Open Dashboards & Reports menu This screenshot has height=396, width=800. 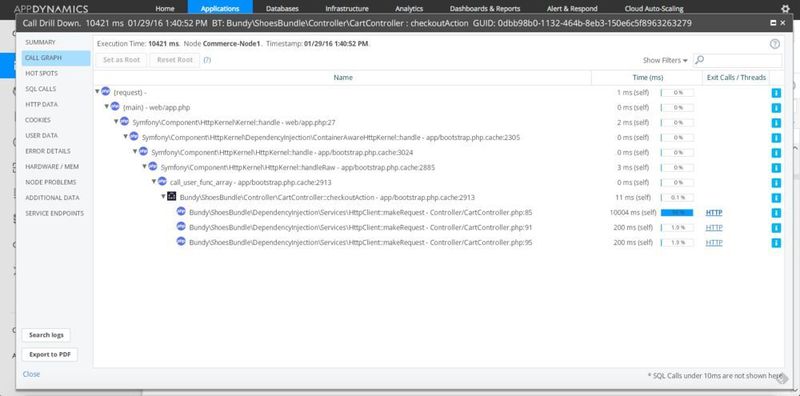485,9
